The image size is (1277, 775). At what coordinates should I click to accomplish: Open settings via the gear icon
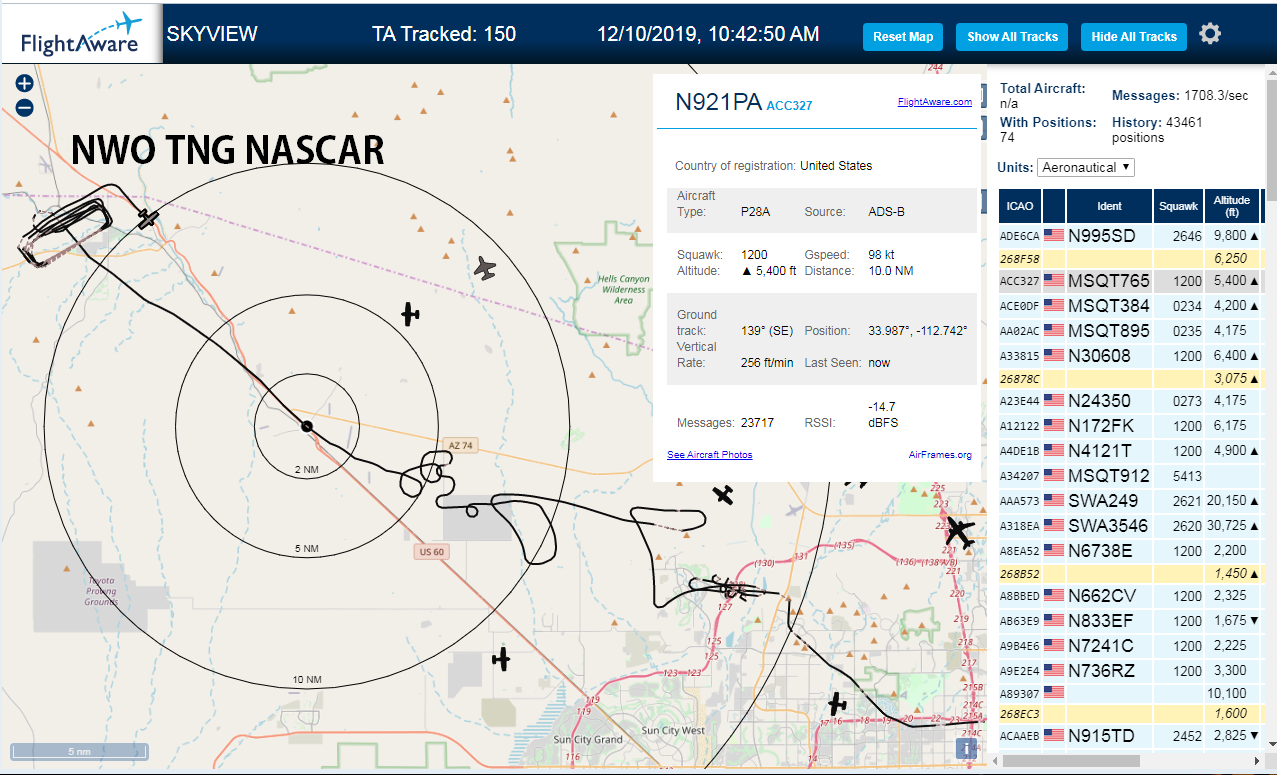point(1210,34)
